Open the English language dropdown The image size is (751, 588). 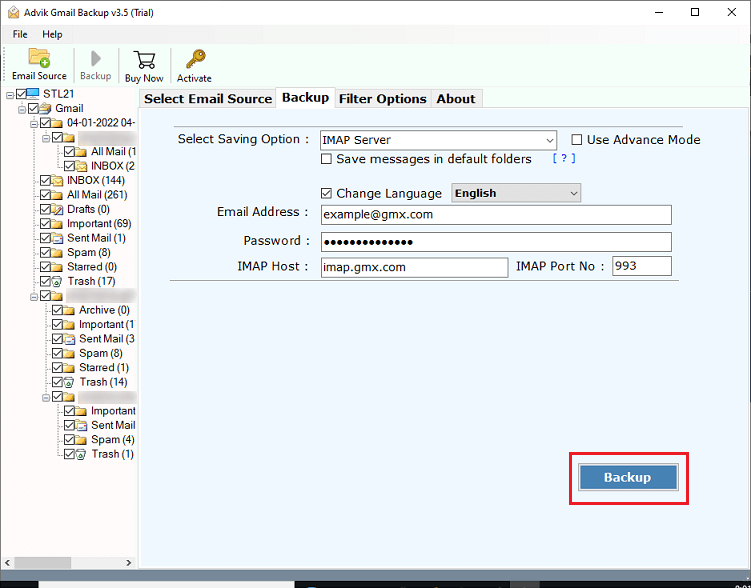516,193
